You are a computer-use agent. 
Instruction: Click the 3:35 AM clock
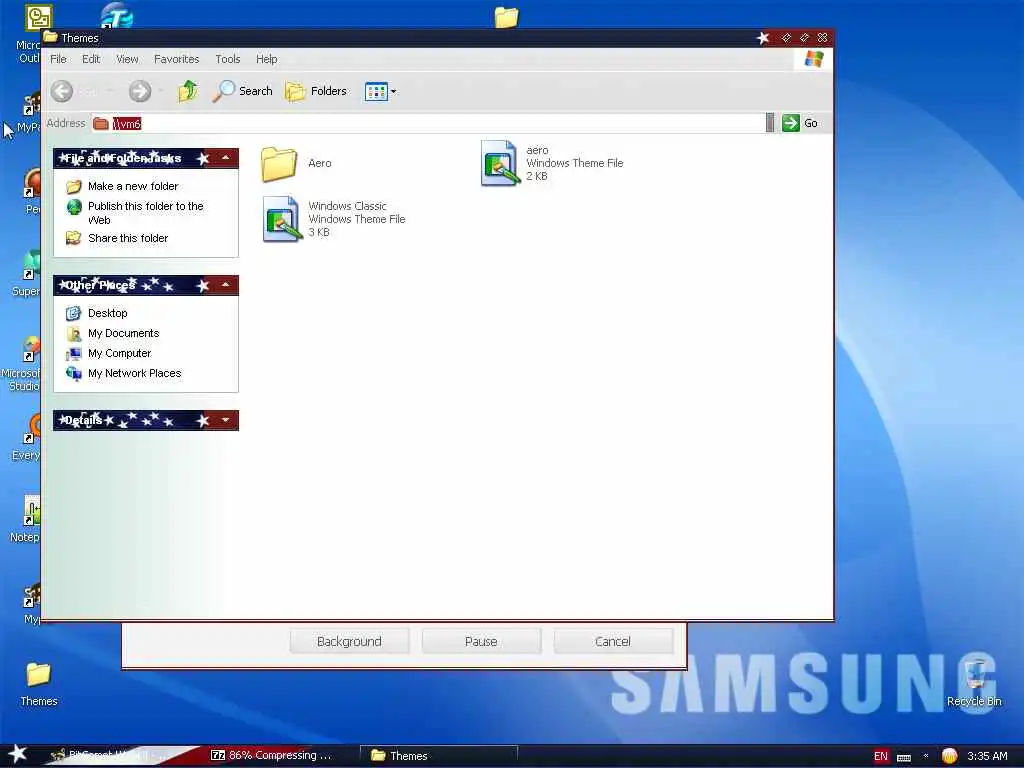pos(987,756)
